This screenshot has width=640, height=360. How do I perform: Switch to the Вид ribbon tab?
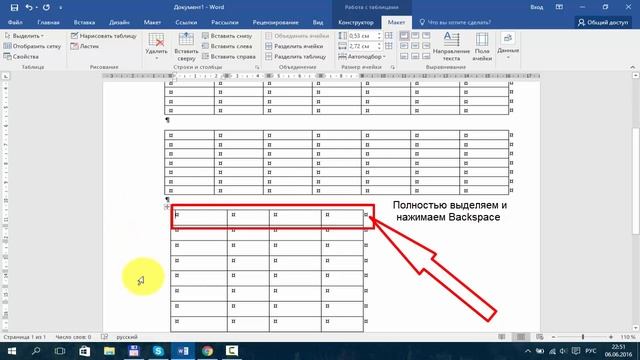point(318,22)
